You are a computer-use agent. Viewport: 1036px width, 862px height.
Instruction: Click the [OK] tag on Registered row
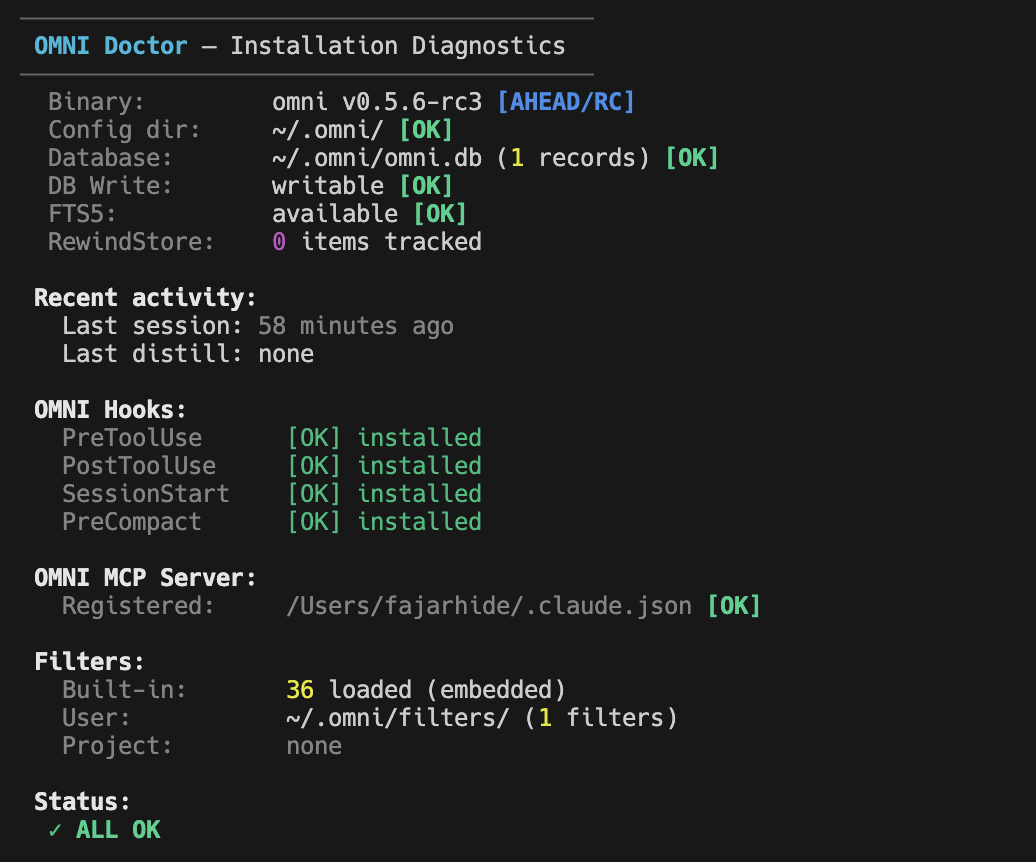point(734,606)
